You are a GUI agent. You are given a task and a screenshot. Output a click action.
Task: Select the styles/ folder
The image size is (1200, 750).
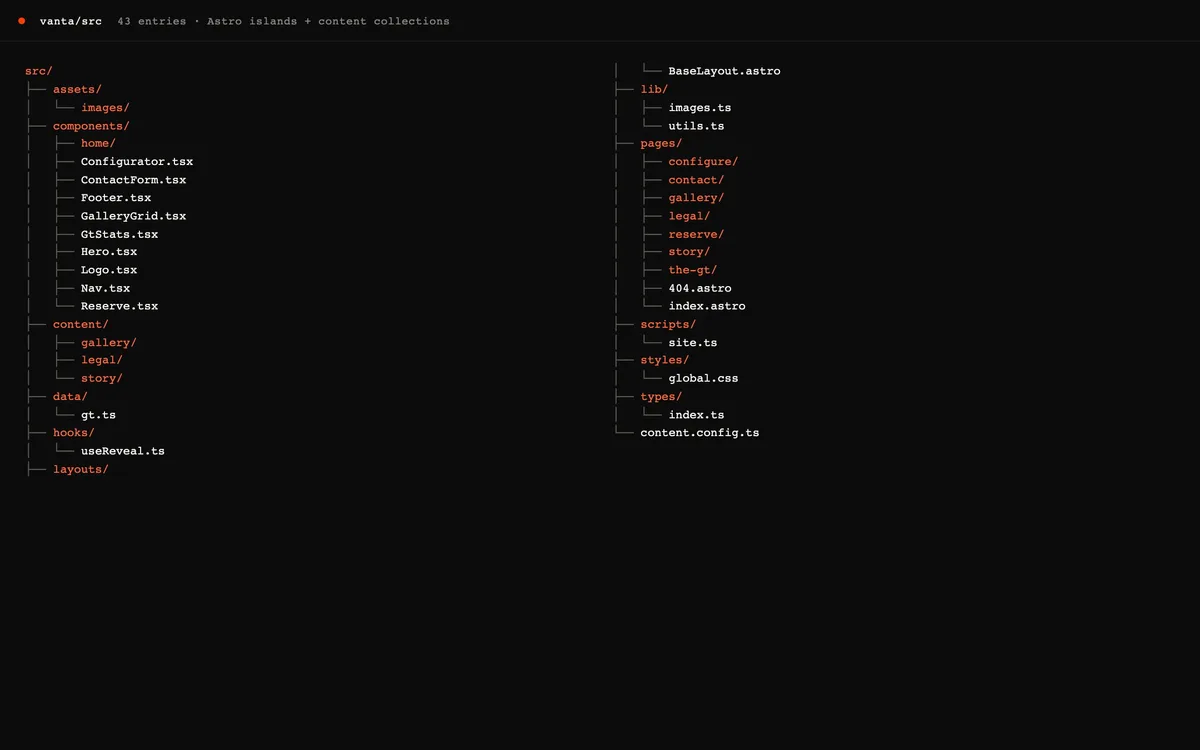665,360
